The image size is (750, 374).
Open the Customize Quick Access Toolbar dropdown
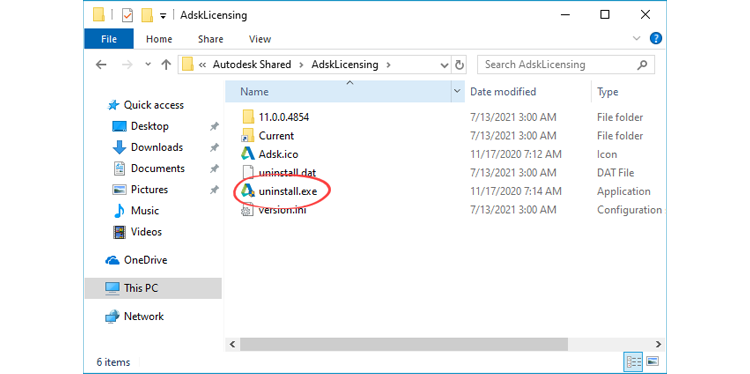163,16
